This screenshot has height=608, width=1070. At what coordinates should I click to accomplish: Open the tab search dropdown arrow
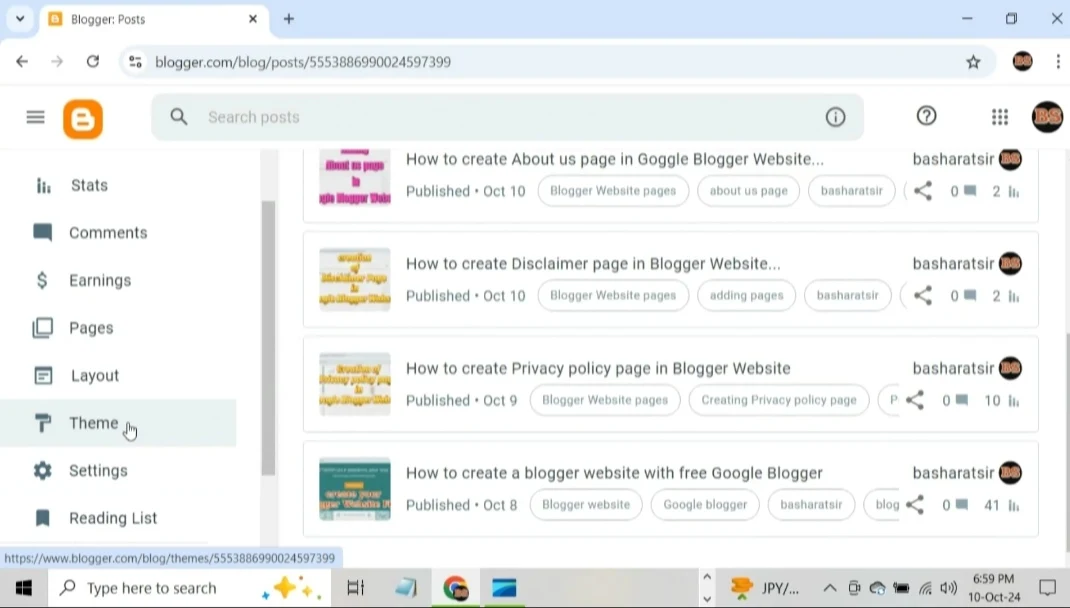[20, 19]
